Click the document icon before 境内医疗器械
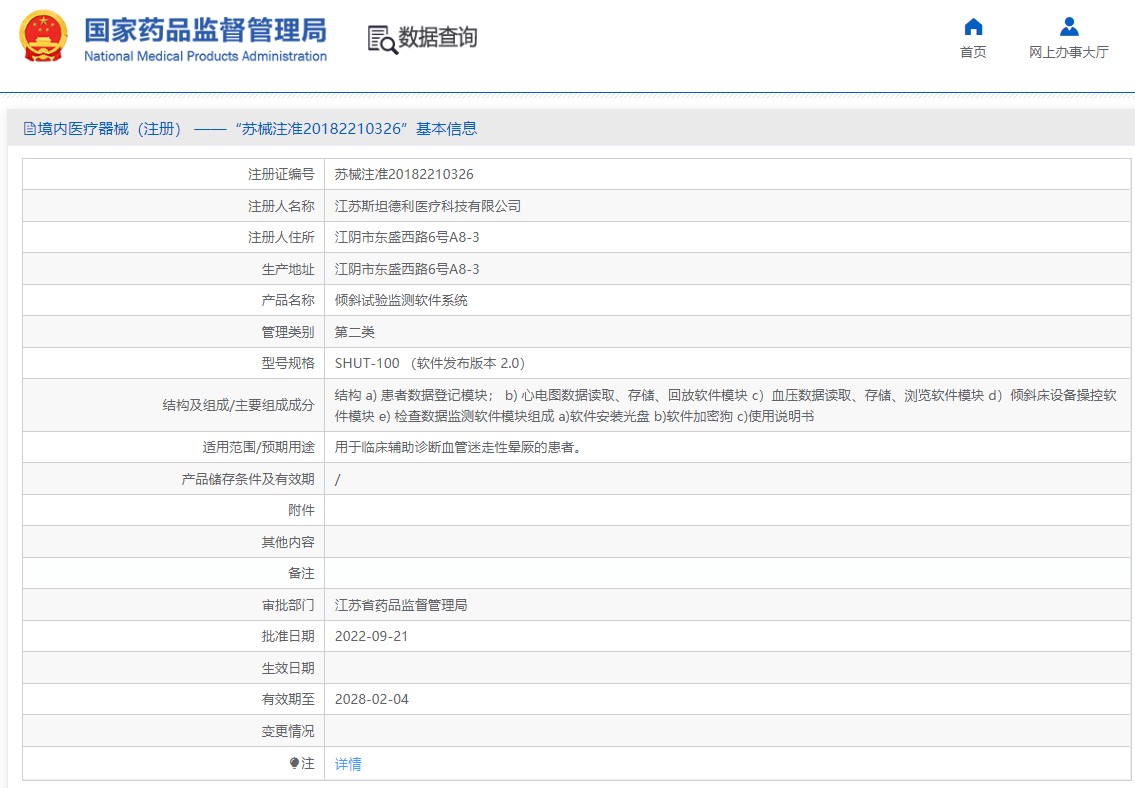This screenshot has height=788, width=1135. [x=30, y=129]
